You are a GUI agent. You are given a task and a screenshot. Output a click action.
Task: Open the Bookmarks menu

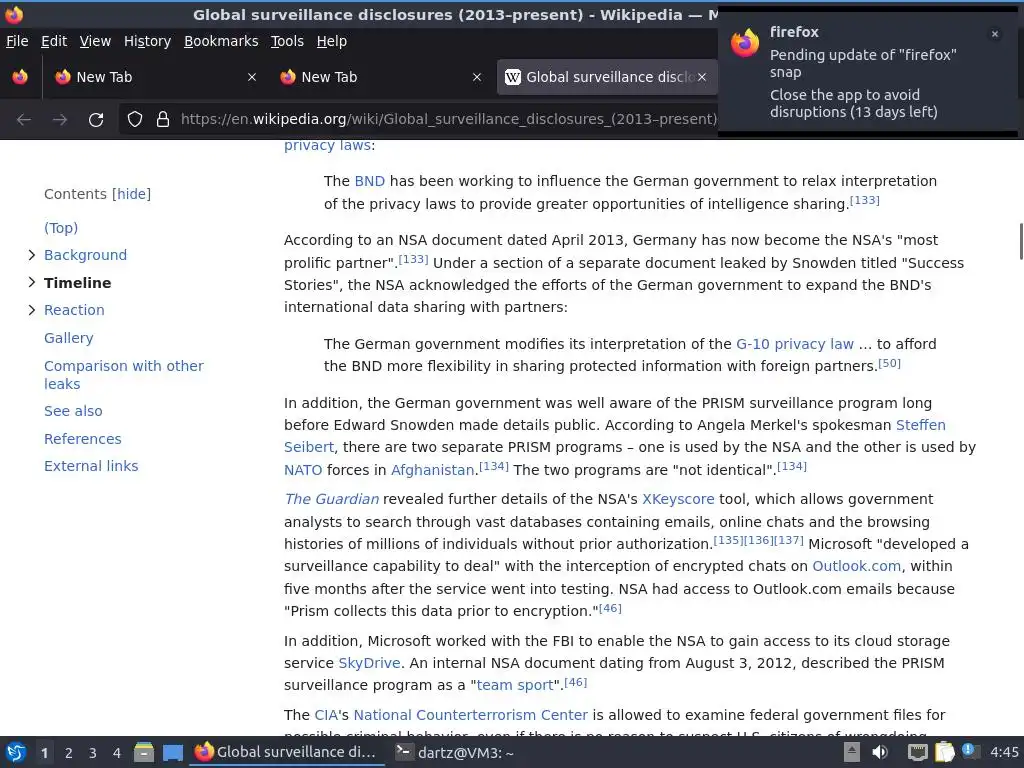[221, 41]
